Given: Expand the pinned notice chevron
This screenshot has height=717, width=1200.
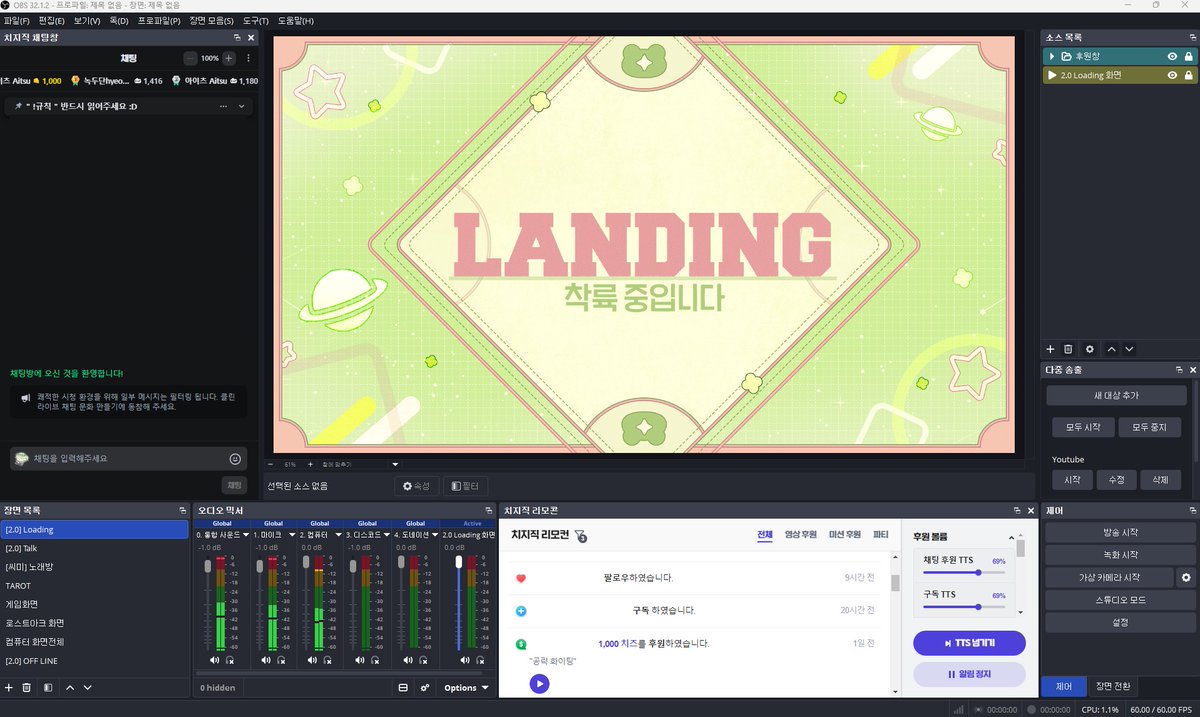Looking at the screenshot, I should click(241, 106).
